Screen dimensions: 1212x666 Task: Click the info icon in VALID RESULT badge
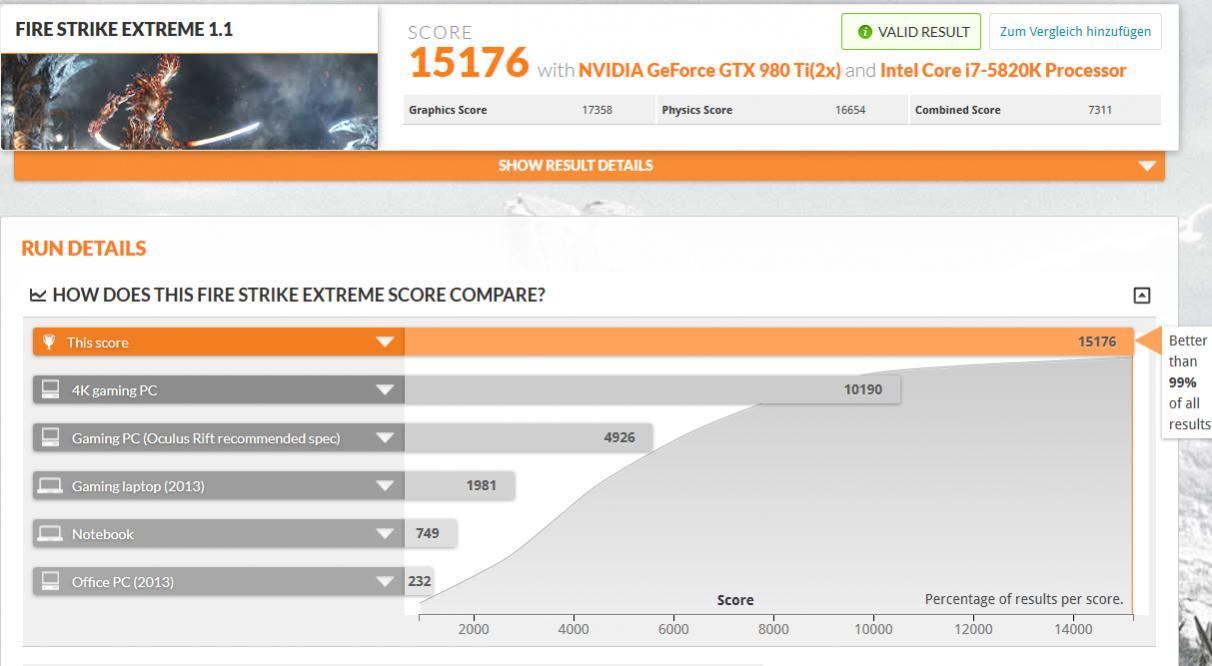(866, 32)
